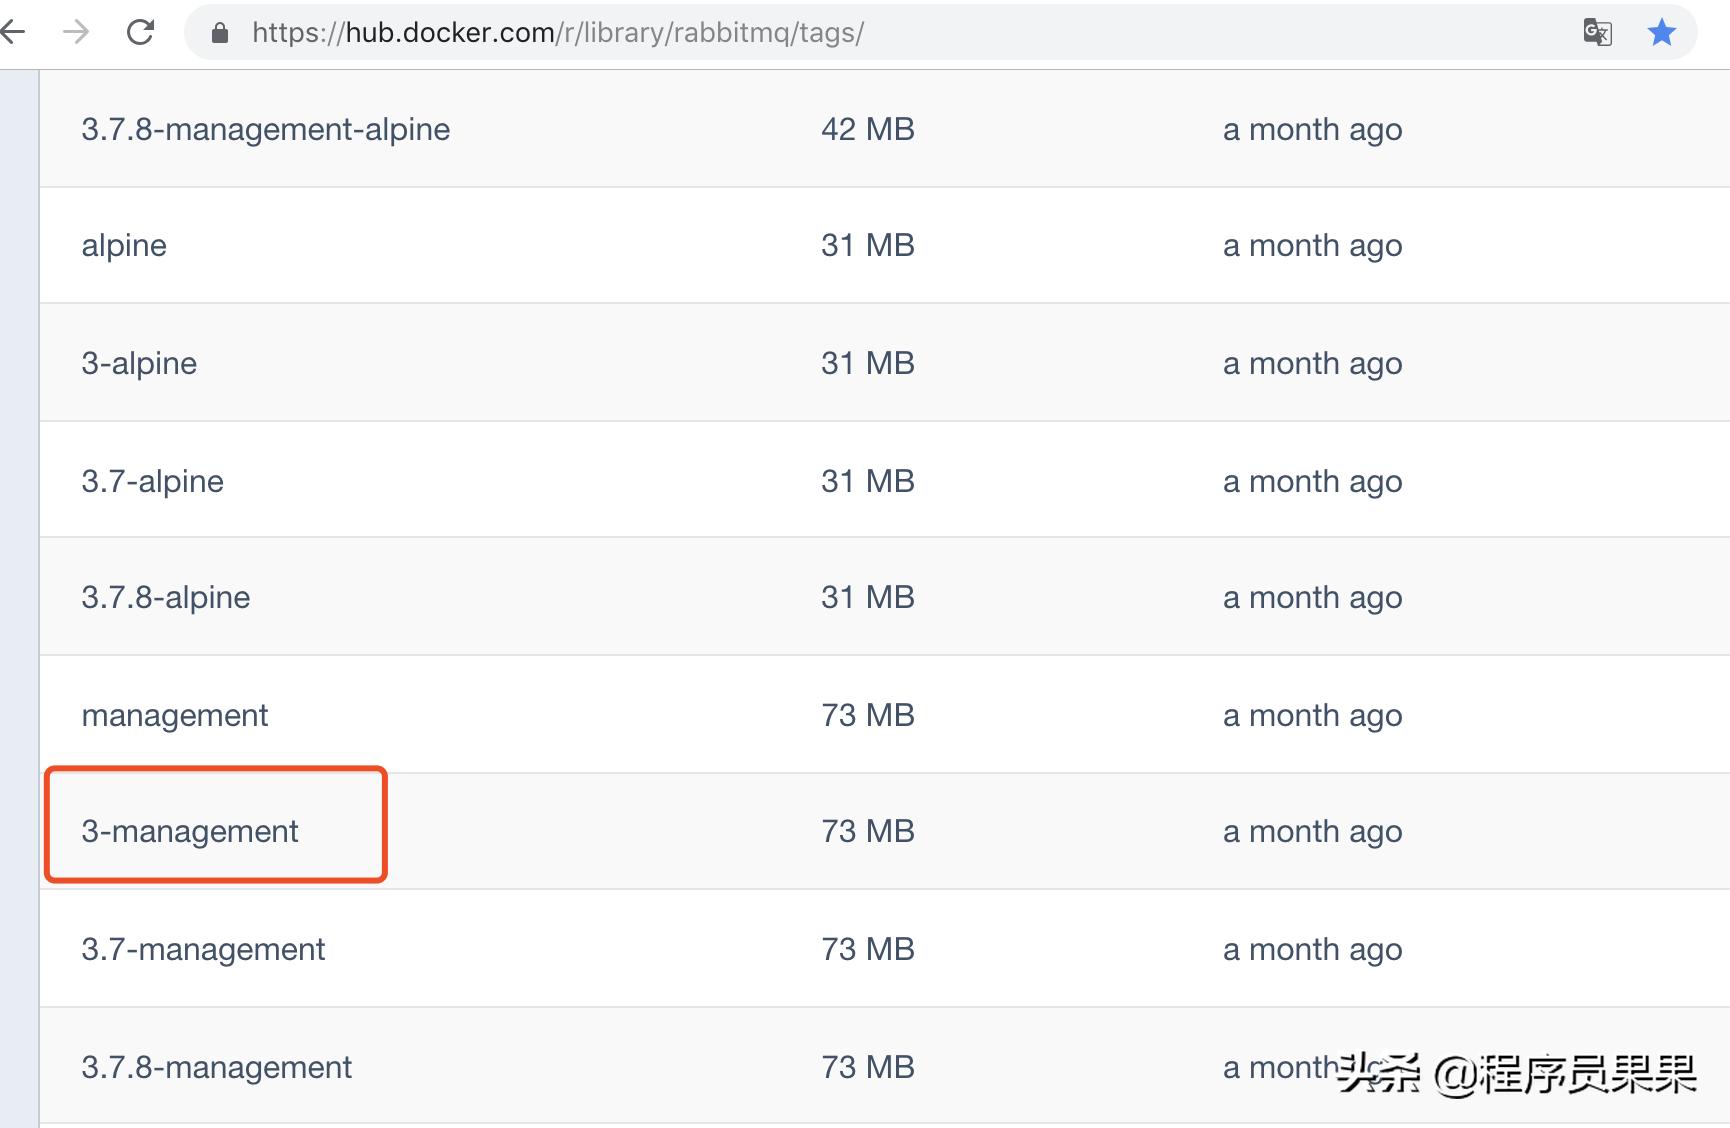
Task: Select the 3.7.8-alpine tag name
Action: (166, 598)
